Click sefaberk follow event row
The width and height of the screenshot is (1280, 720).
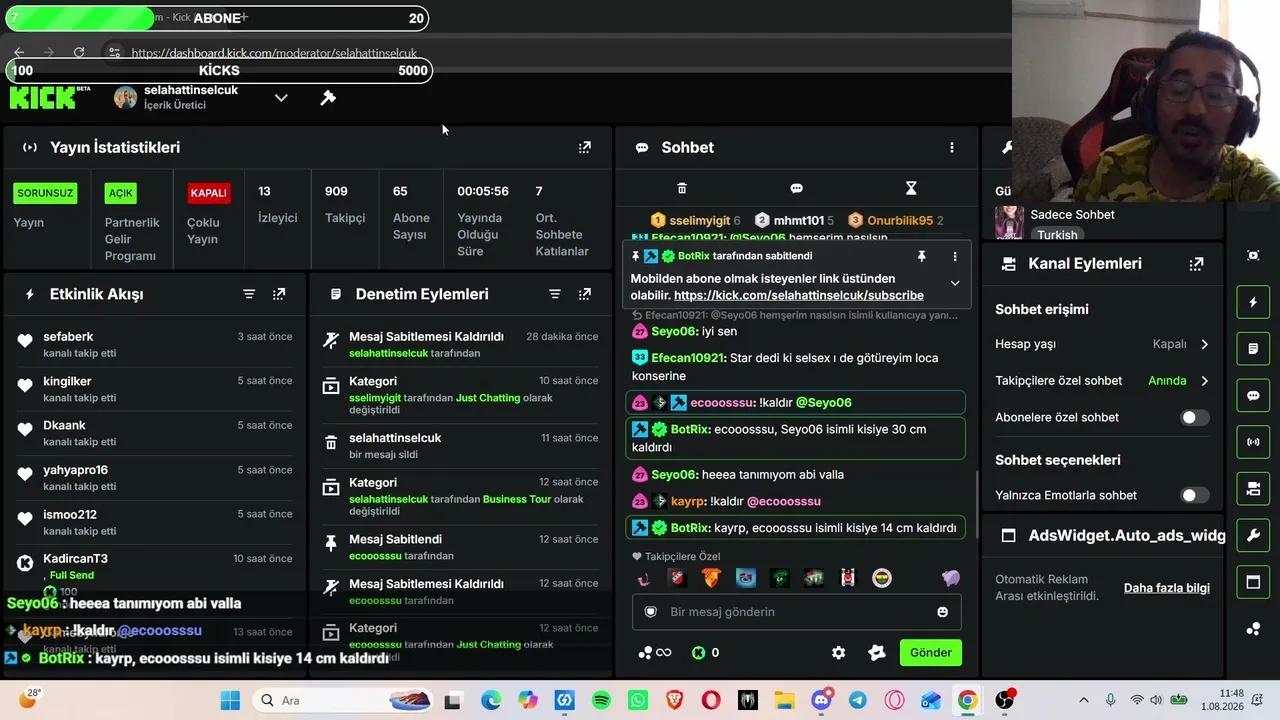[156, 344]
